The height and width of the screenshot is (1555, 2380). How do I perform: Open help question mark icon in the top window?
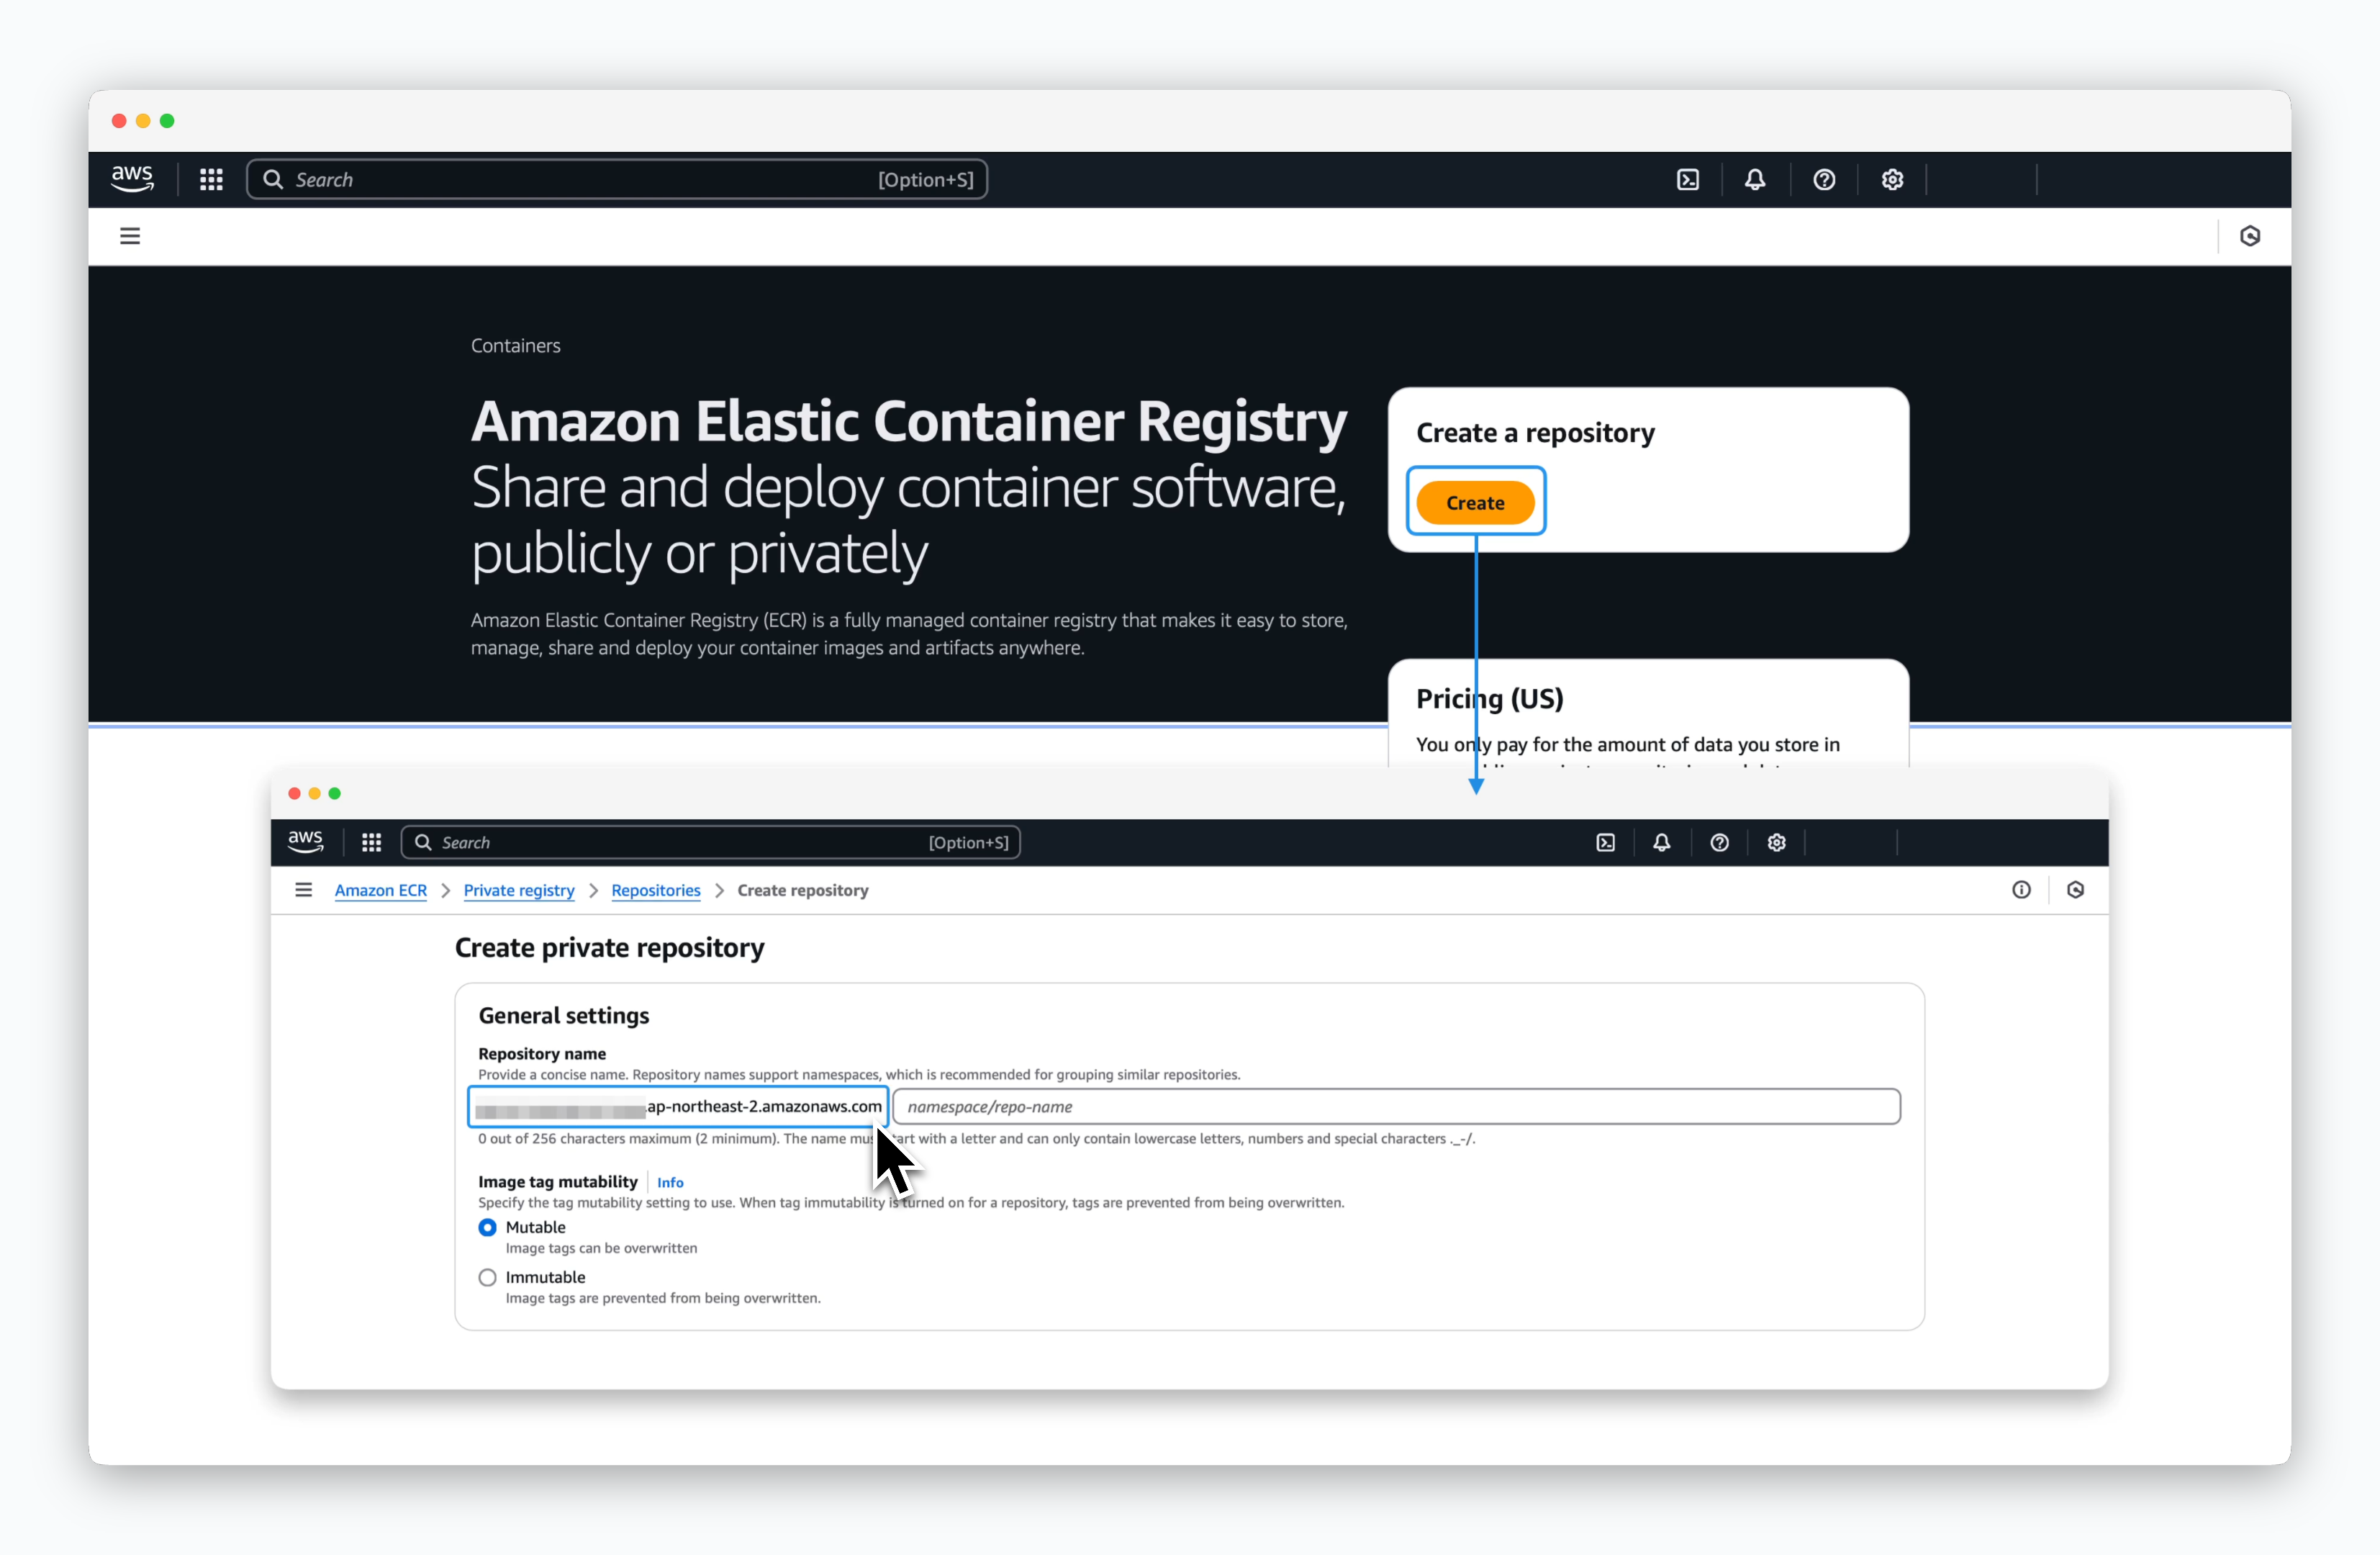pyautogui.click(x=1824, y=180)
